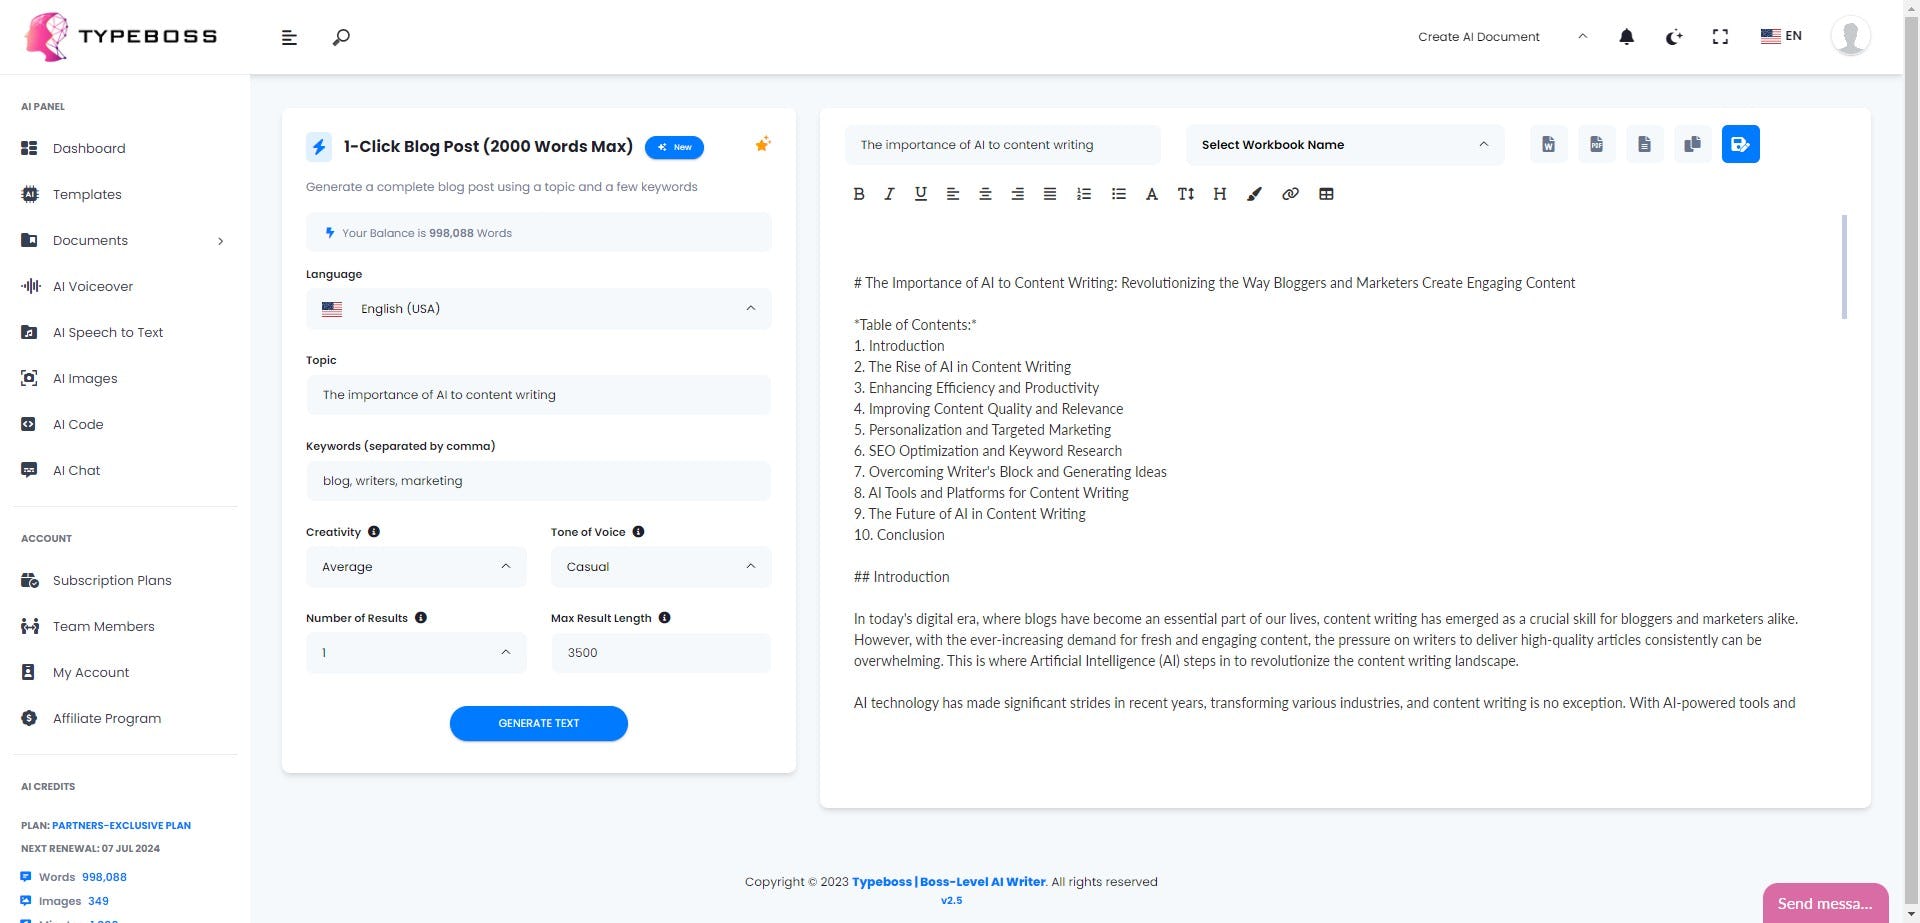The image size is (1920, 923).
Task: Copy generated text to clipboard
Action: coord(1692,144)
